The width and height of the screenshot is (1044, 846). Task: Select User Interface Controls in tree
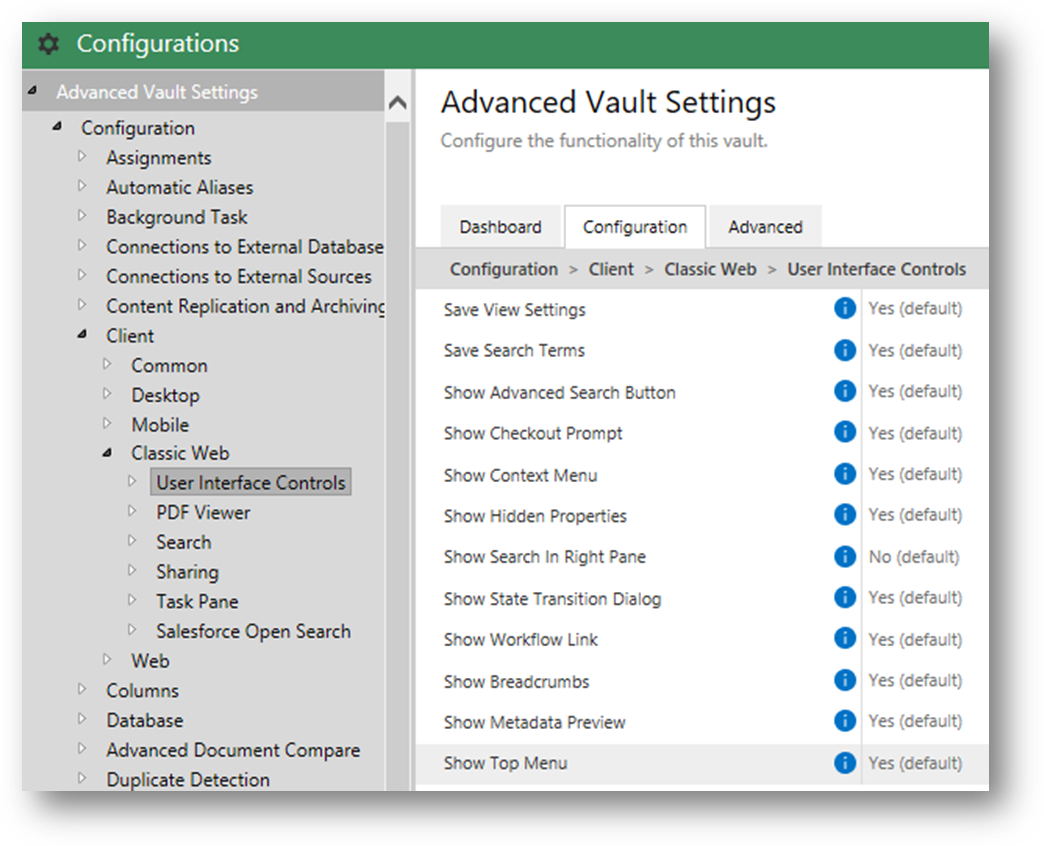251,482
